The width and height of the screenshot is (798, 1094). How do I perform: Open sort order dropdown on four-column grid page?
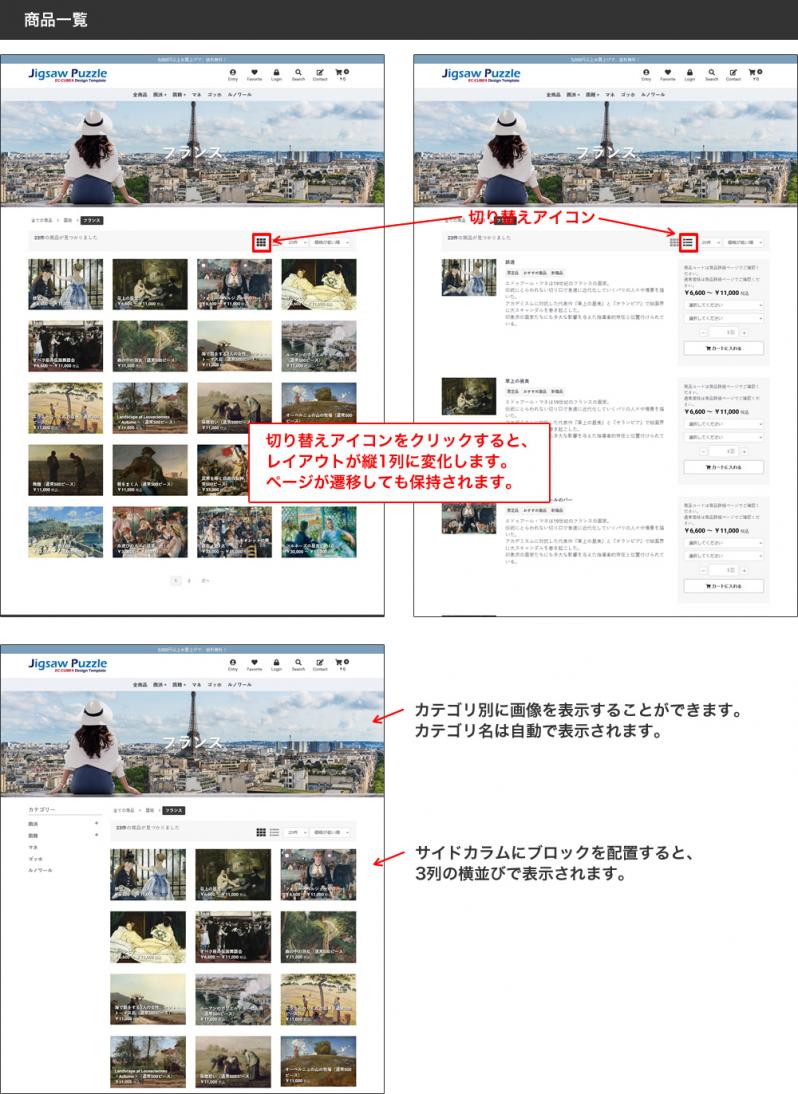330,242
